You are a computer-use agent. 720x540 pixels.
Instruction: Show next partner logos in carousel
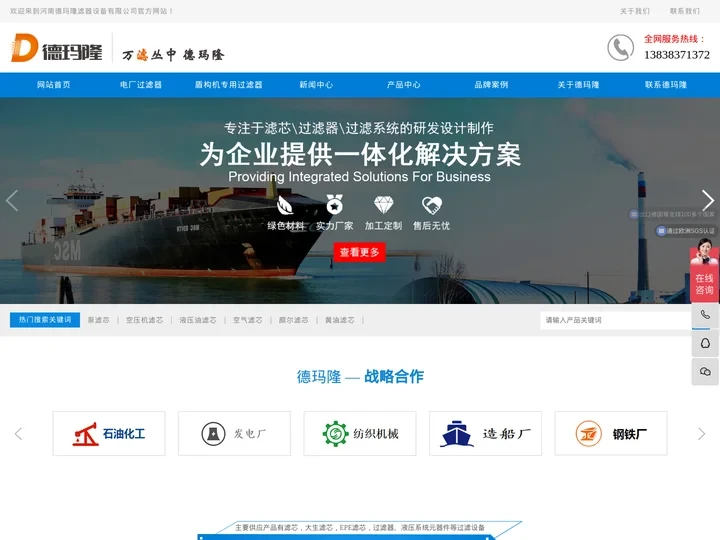pyautogui.click(x=701, y=433)
